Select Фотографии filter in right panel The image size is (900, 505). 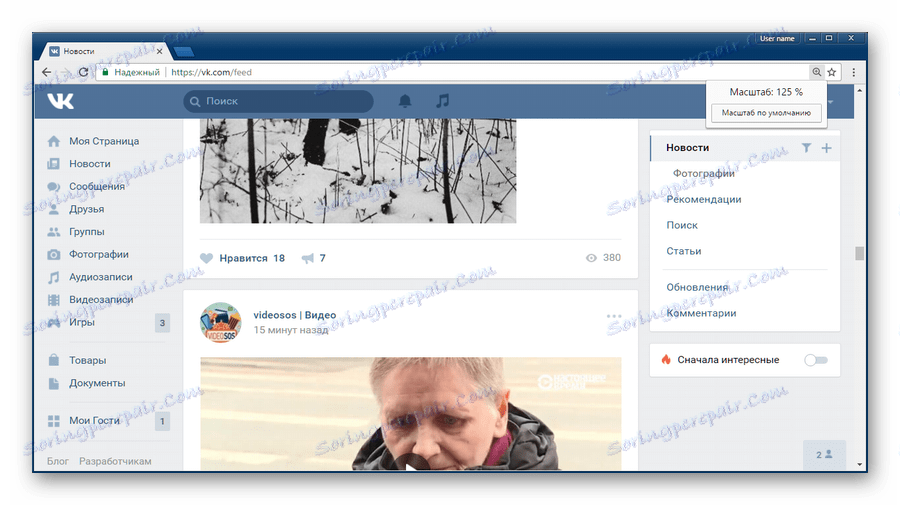click(x=704, y=173)
